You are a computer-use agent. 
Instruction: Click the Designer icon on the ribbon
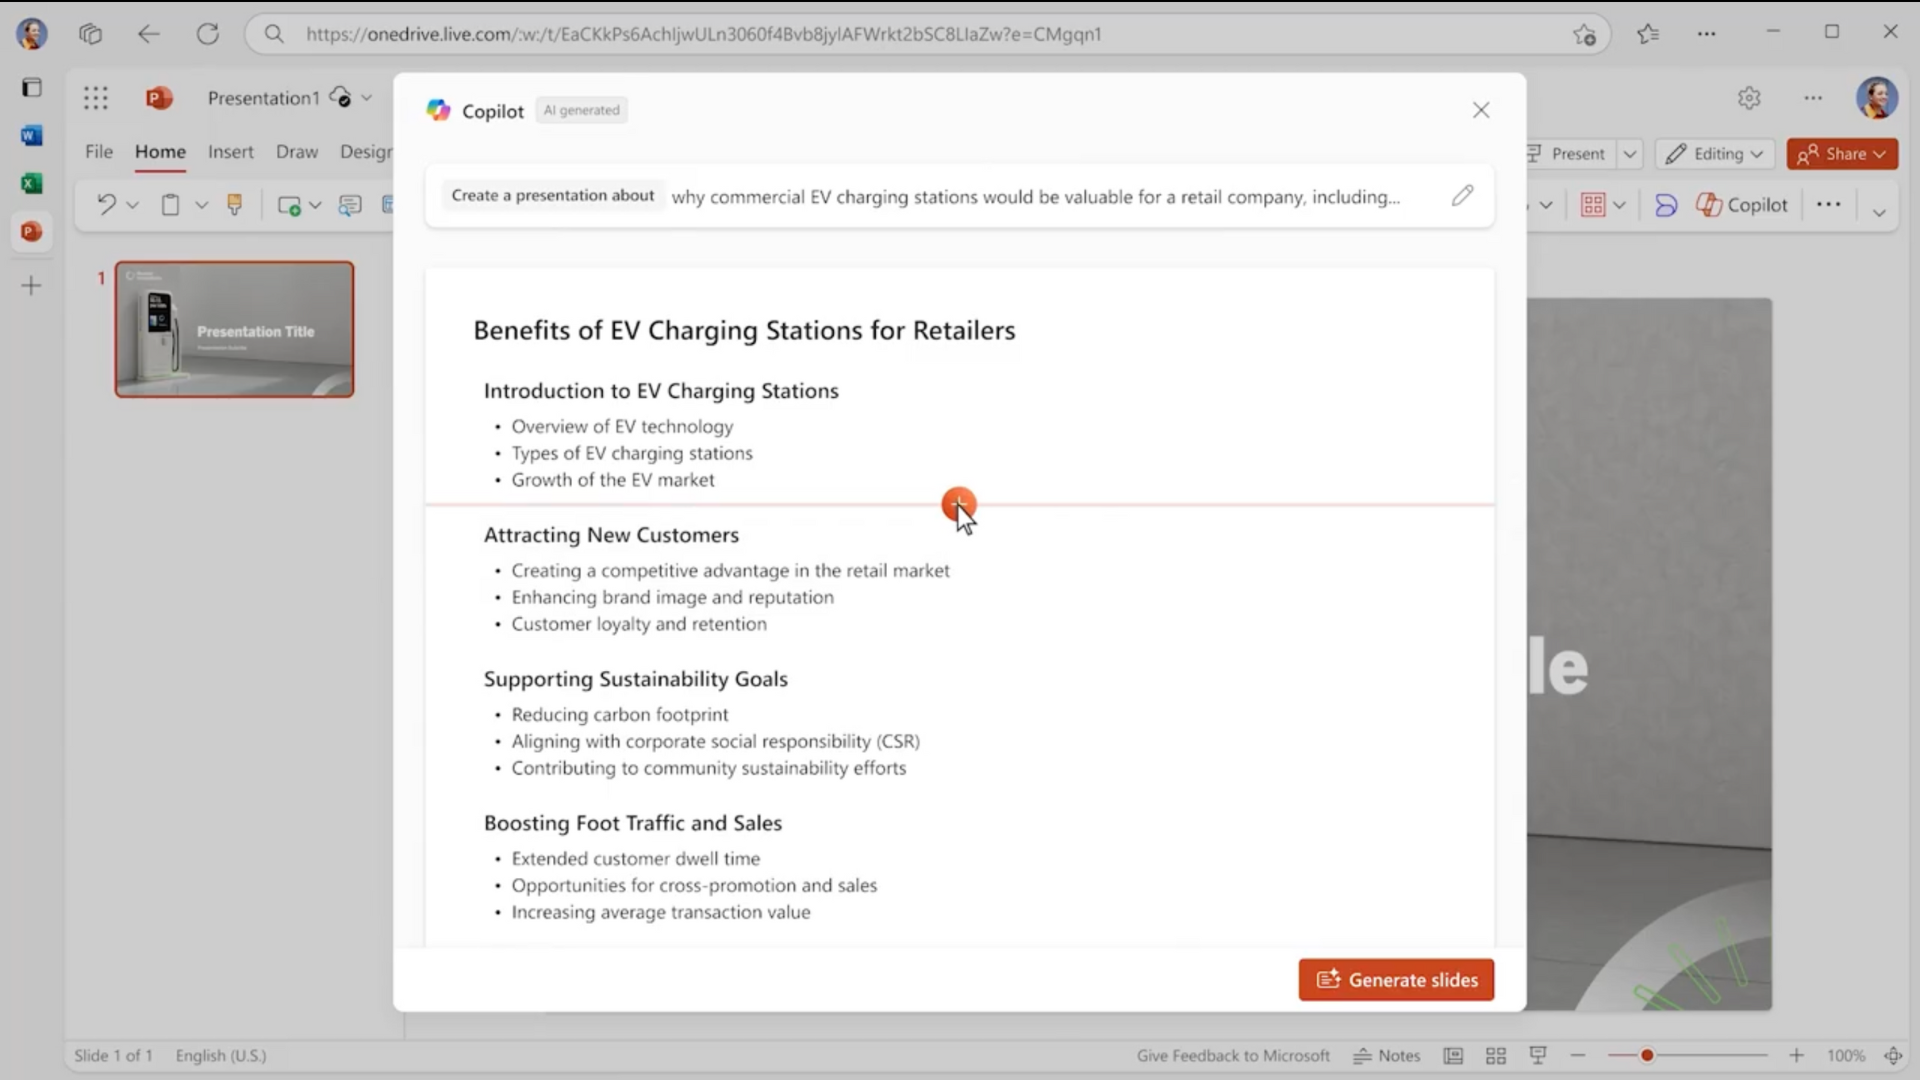[1665, 204]
